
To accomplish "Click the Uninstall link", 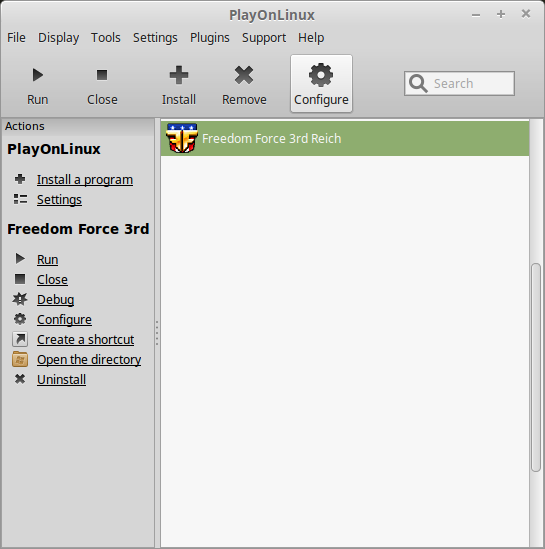I will pos(62,379).
